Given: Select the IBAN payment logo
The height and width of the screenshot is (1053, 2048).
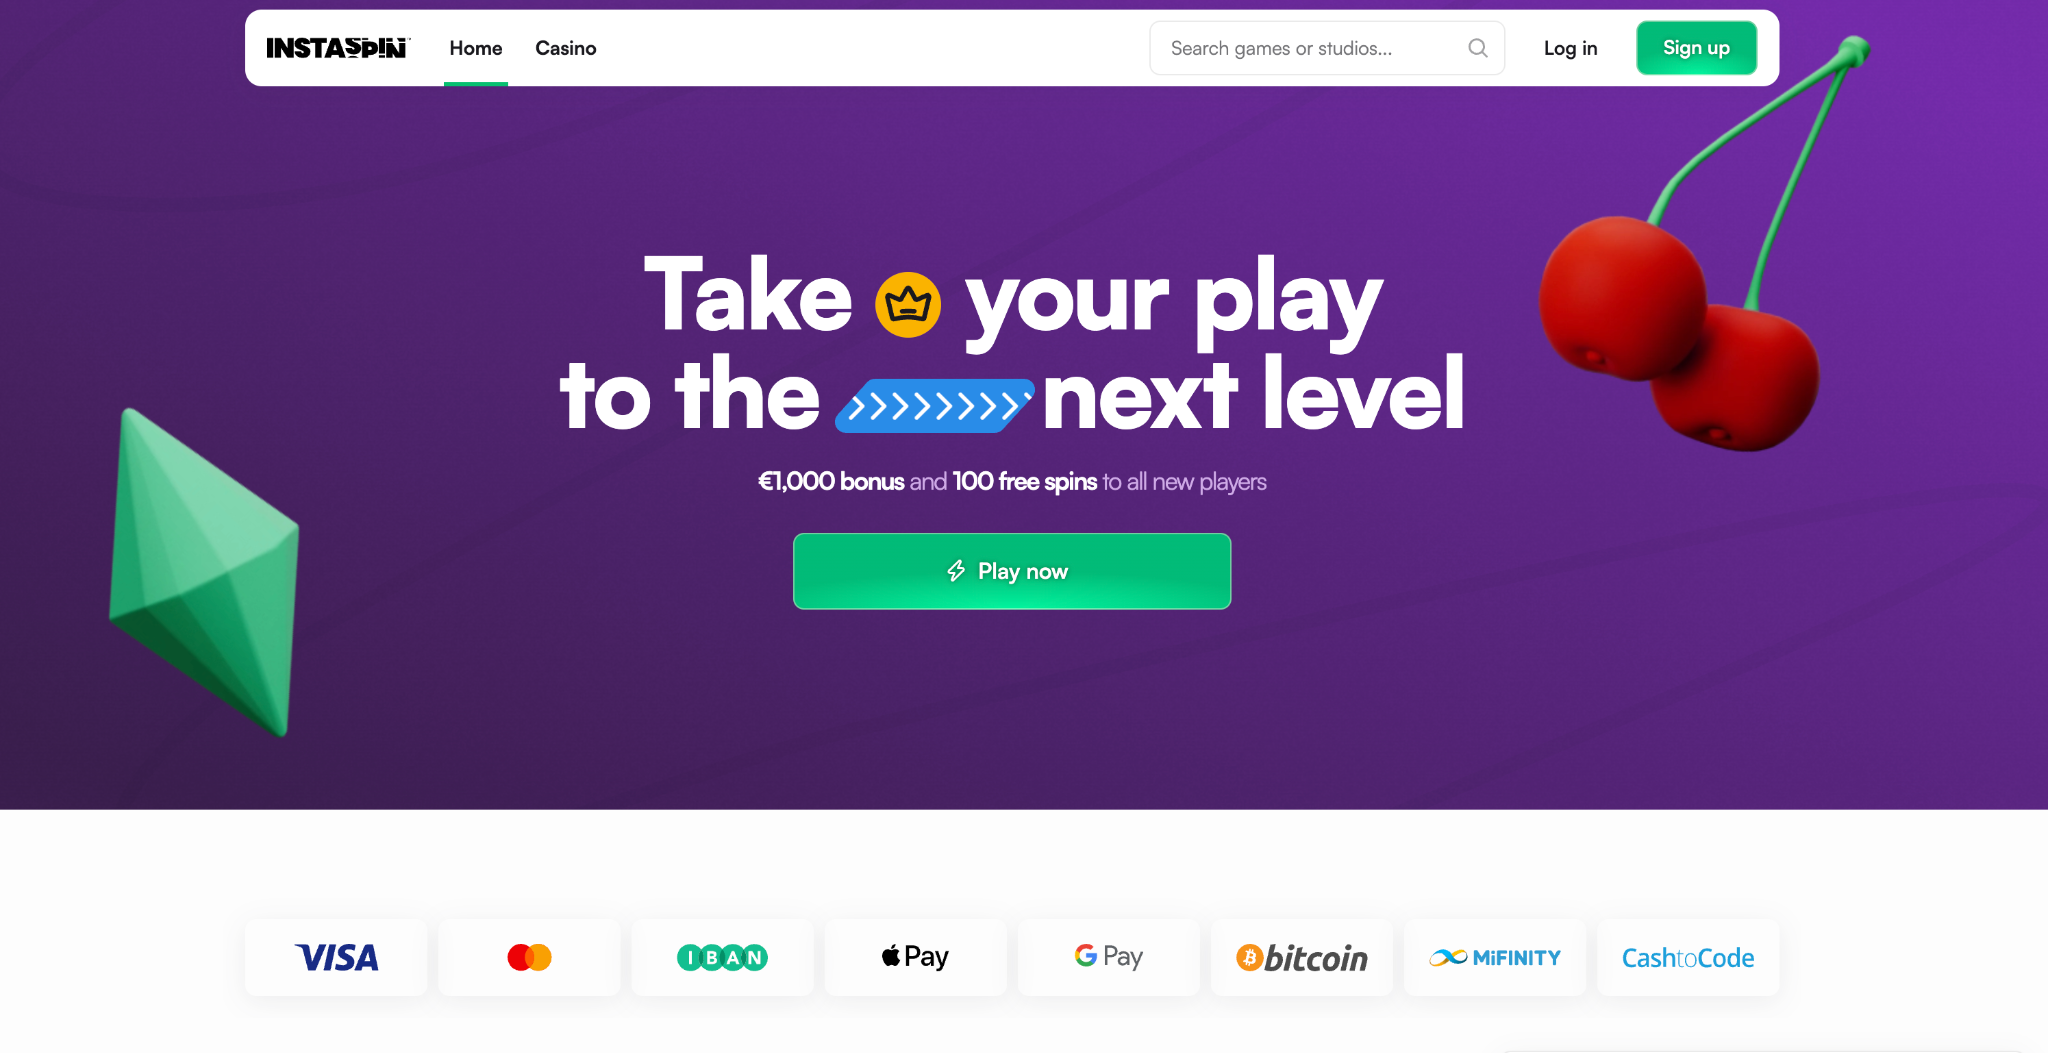Looking at the screenshot, I should (x=722, y=957).
